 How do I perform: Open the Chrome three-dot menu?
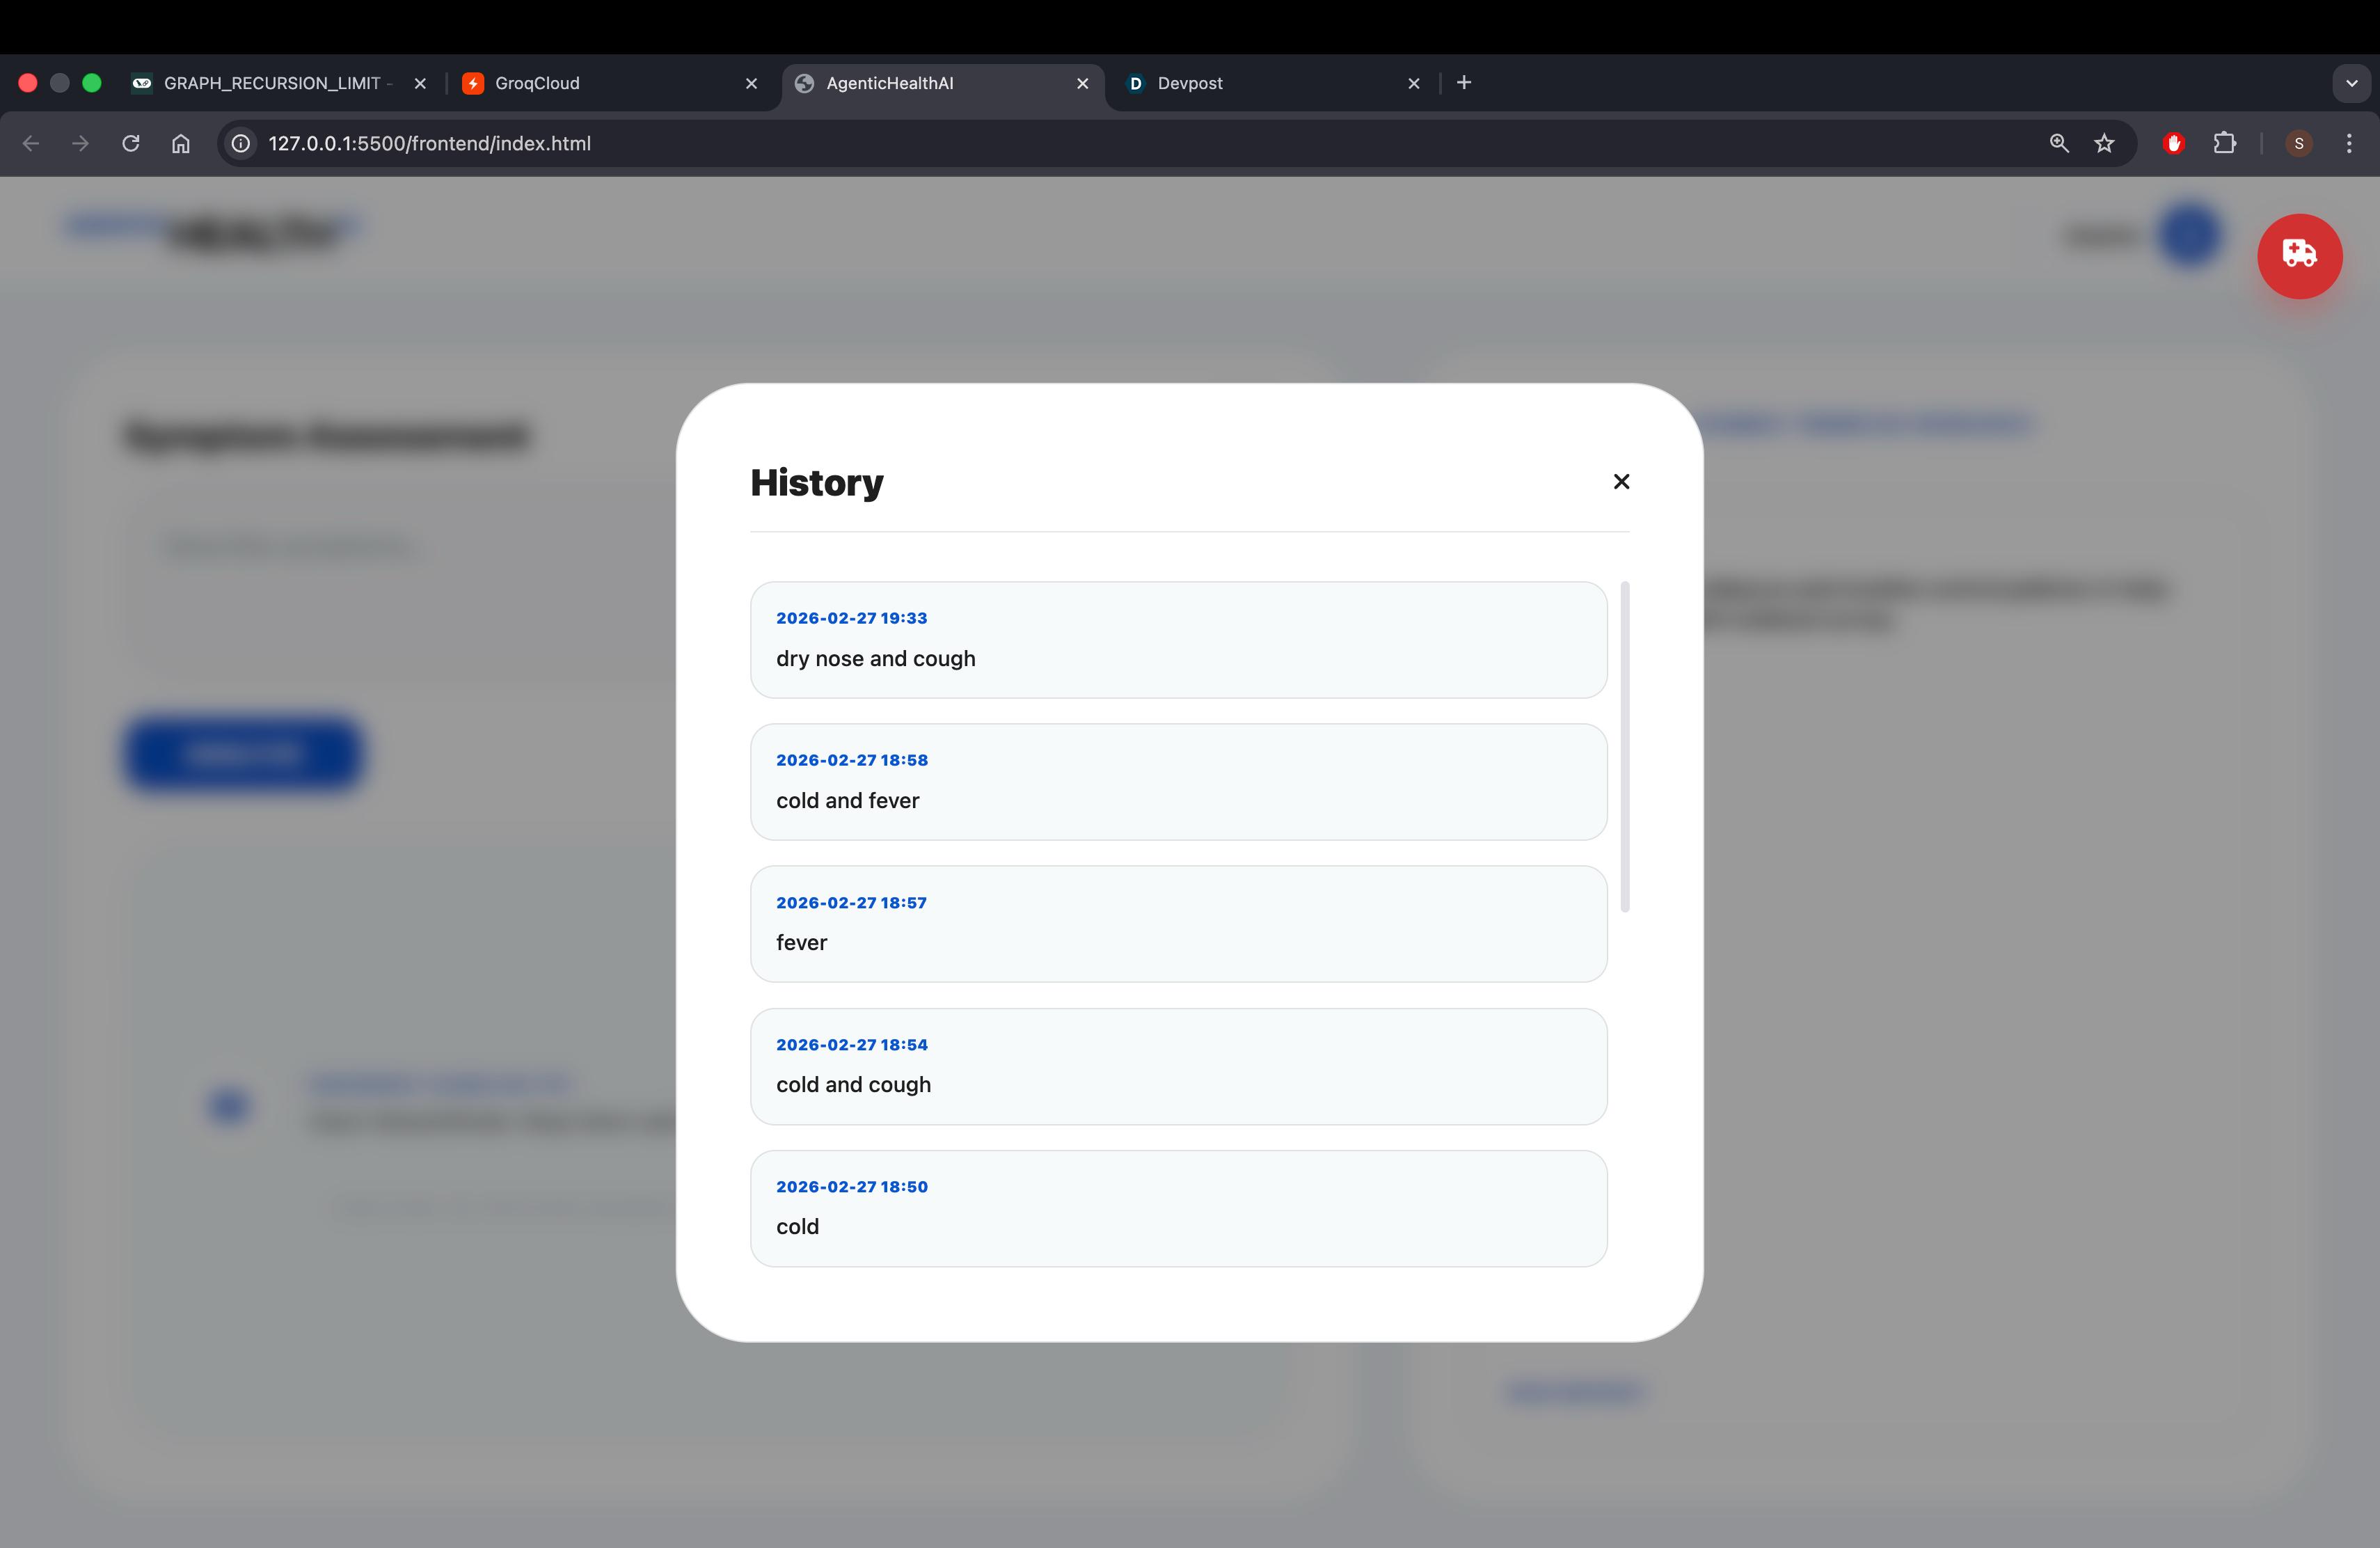[2349, 143]
